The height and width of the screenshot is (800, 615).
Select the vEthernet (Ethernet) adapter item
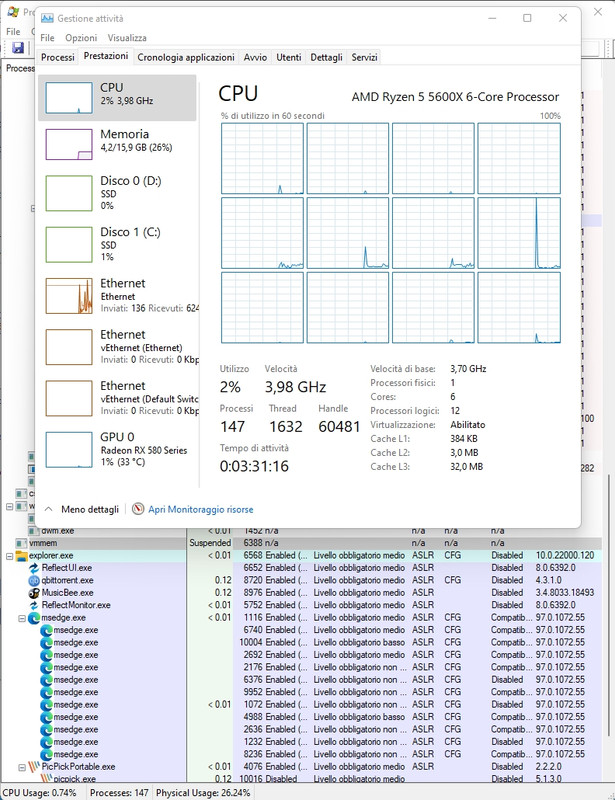(x=117, y=347)
